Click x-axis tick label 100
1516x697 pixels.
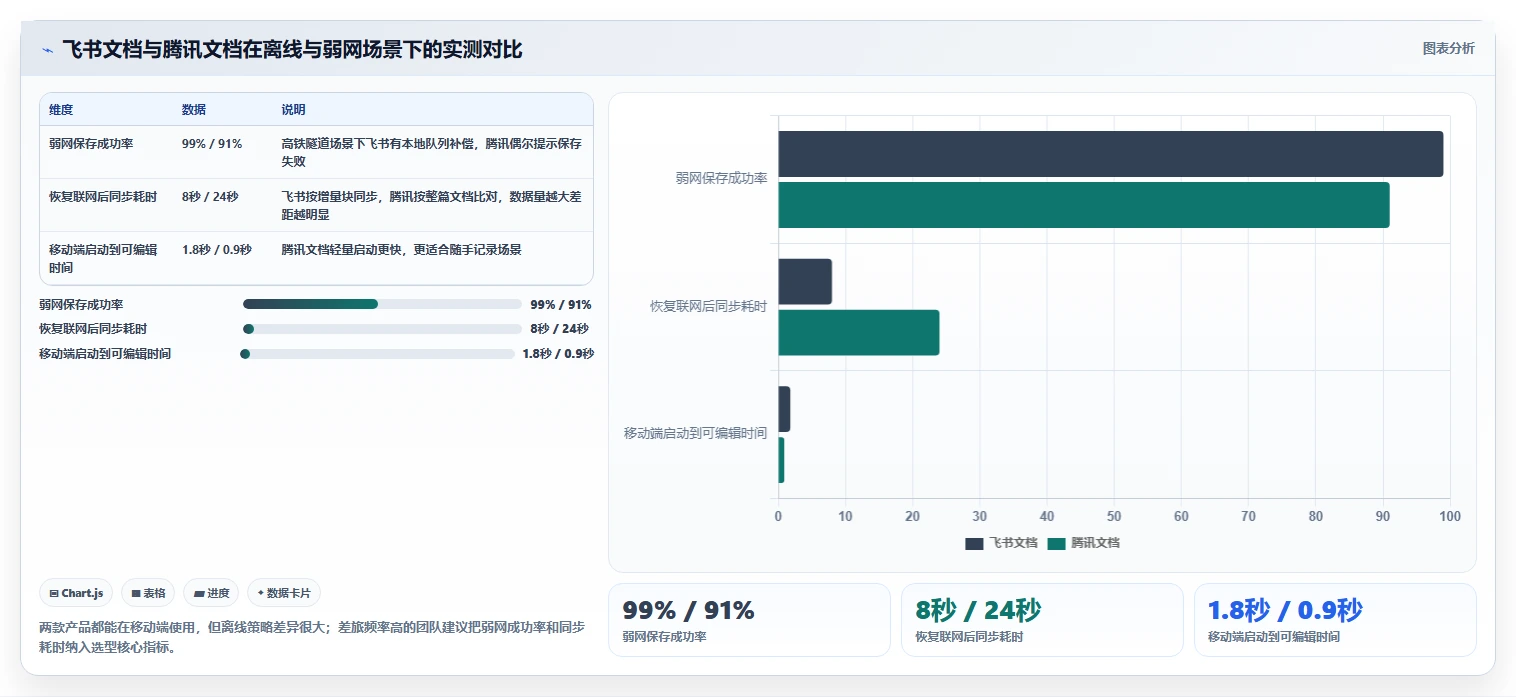coord(1450,516)
